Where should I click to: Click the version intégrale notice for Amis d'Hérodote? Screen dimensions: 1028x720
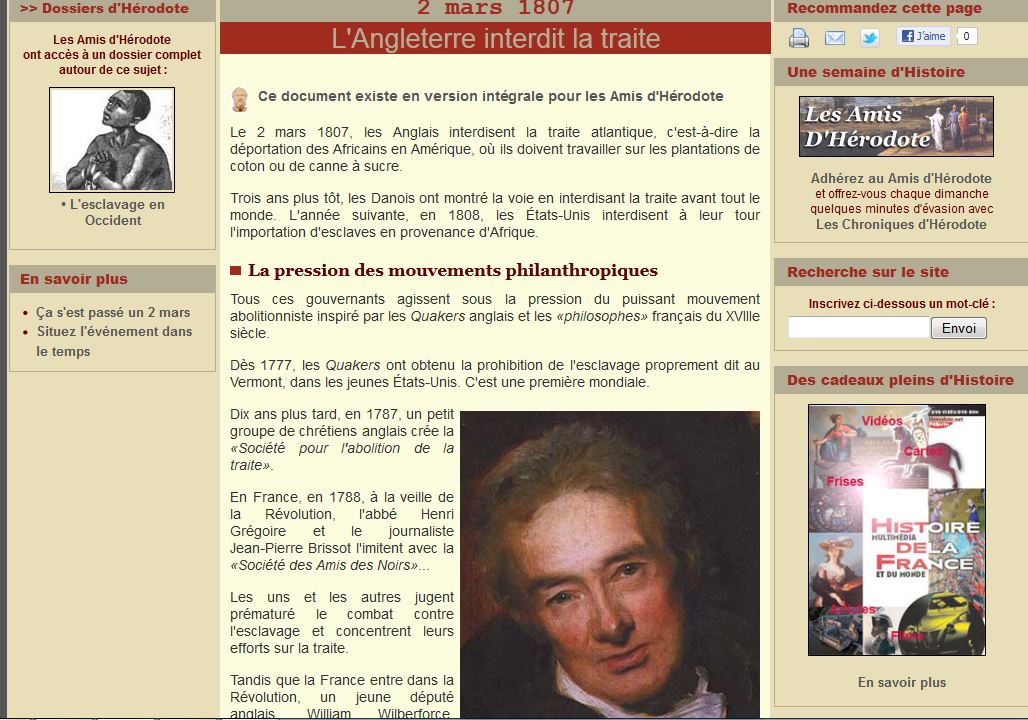coord(490,96)
